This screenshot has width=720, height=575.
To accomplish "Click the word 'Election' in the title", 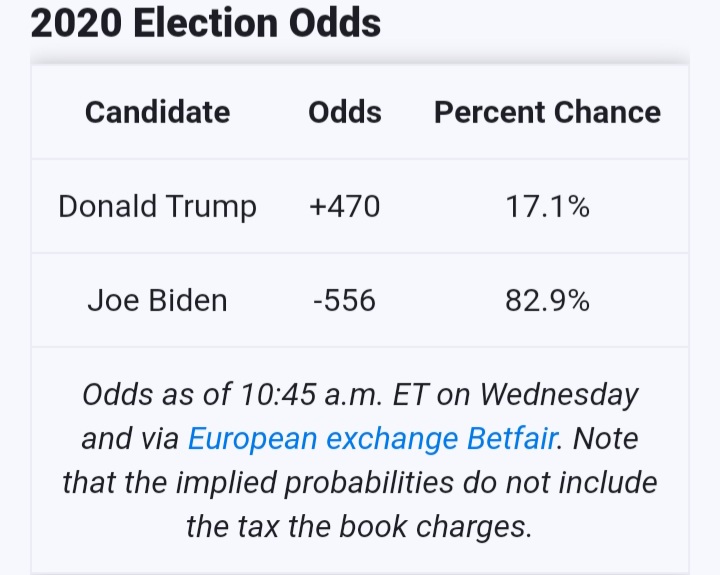I will click(x=206, y=23).
